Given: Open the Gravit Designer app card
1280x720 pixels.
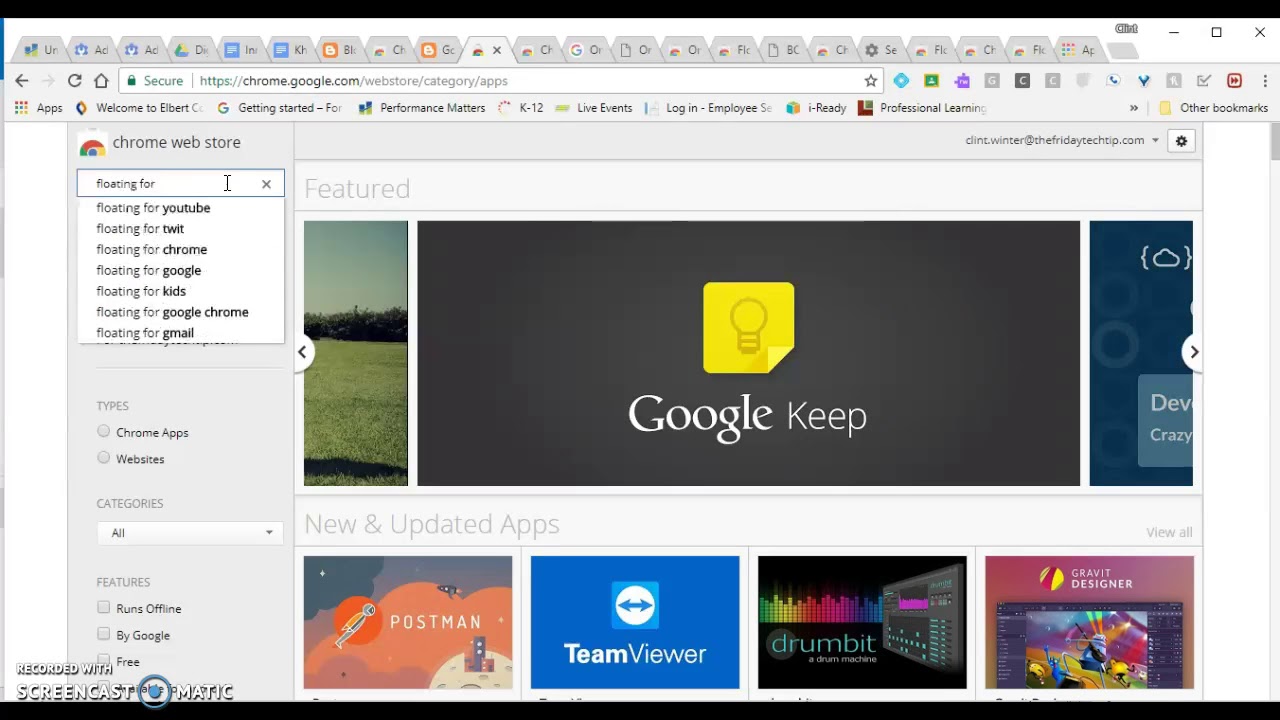Looking at the screenshot, I should coord(1089,622).
